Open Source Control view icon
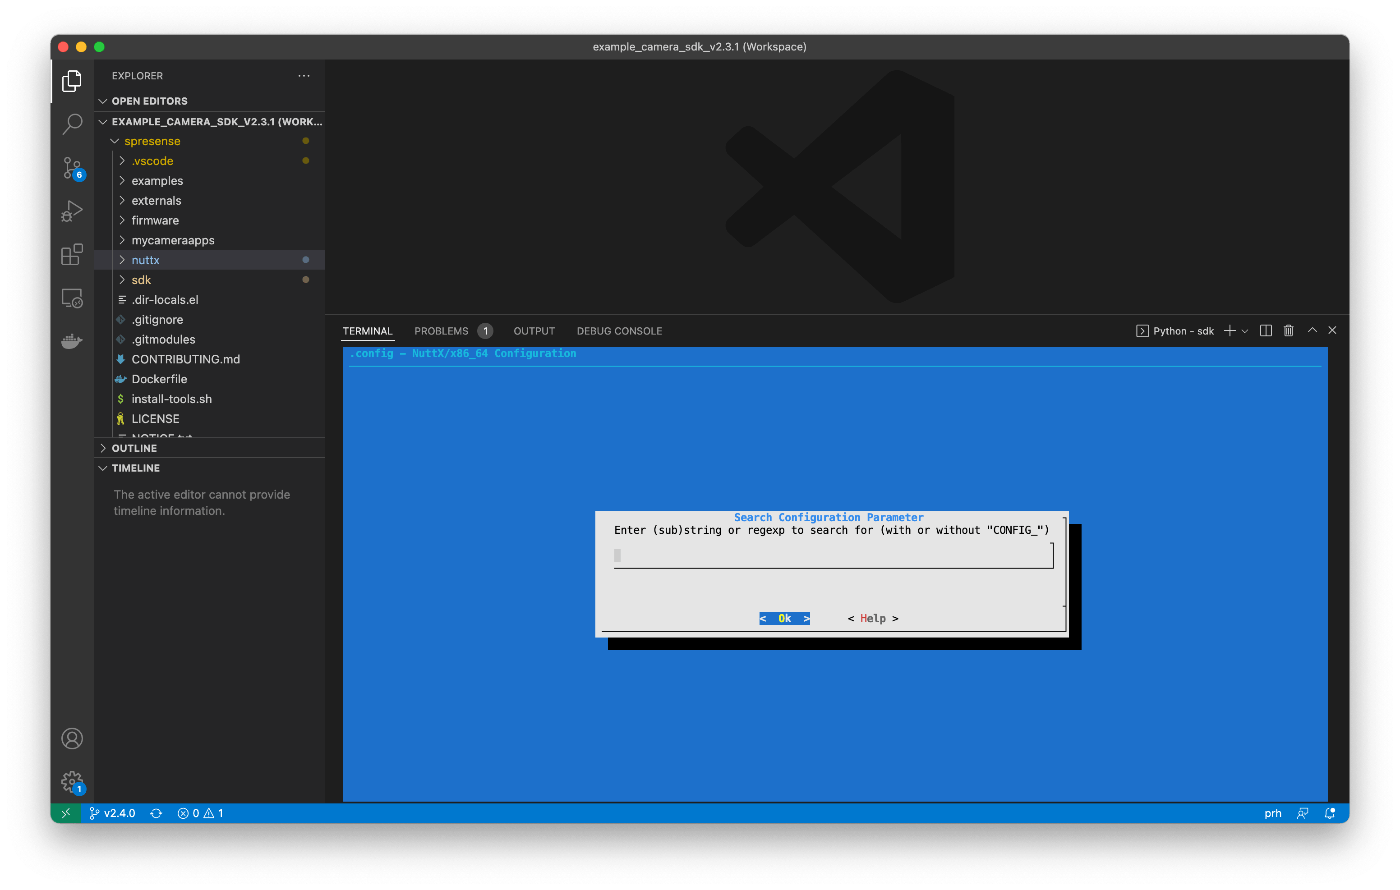 72,168
